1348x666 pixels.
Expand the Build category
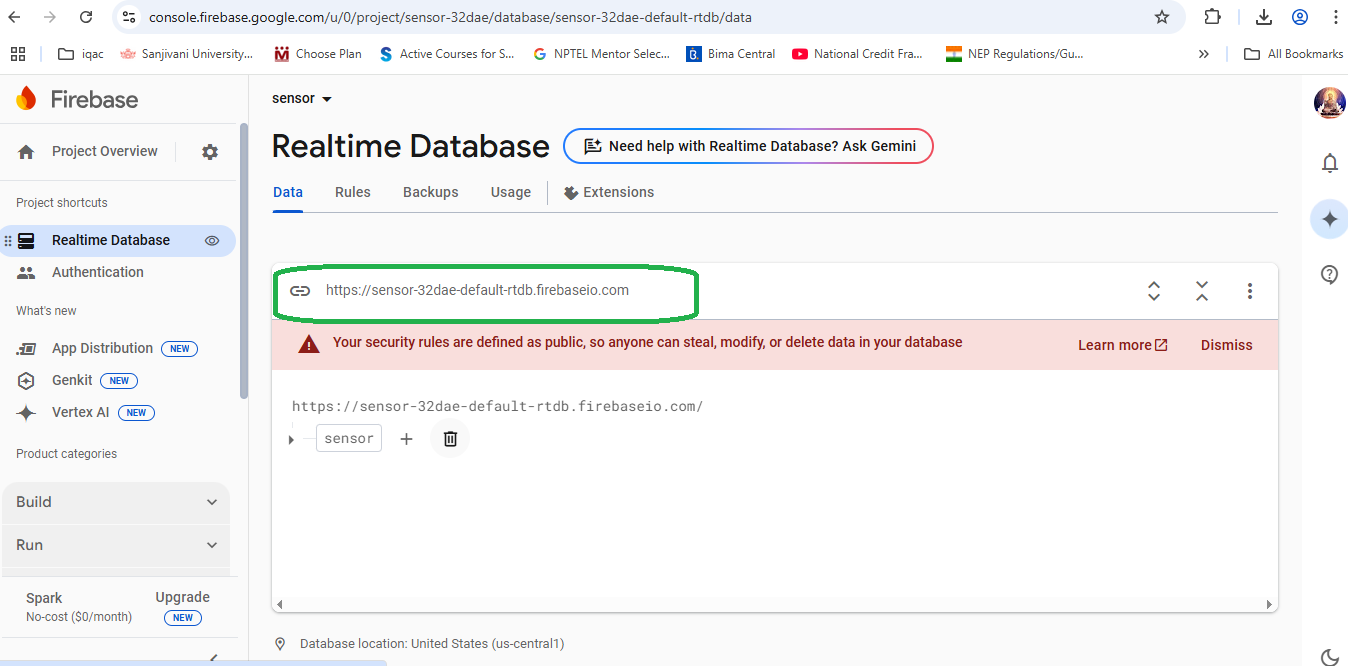coord(116,502)
